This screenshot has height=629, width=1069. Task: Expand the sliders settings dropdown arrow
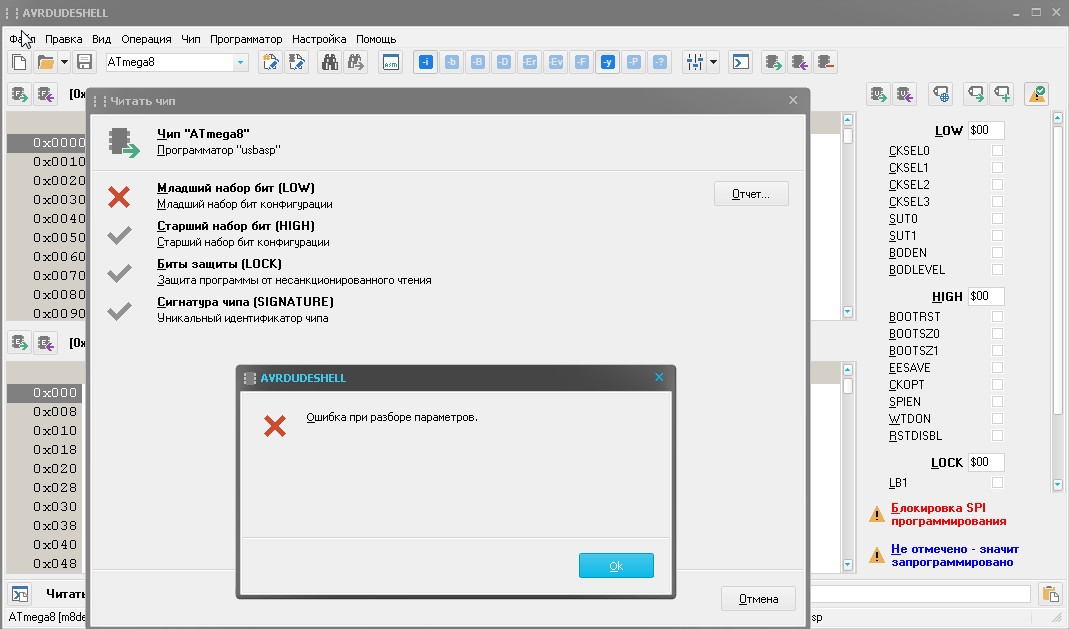click(713, 62)
